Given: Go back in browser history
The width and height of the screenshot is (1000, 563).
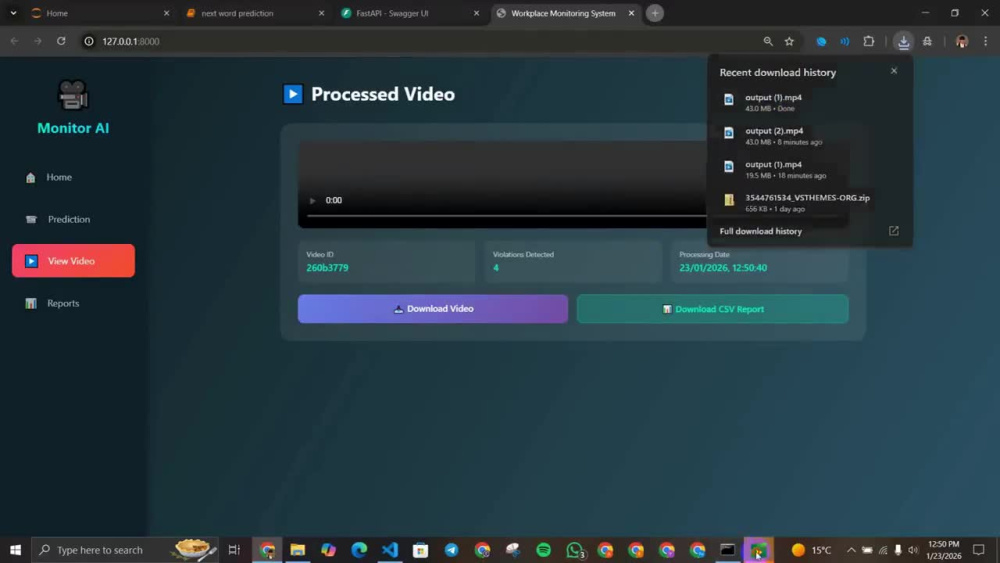Looking at the screenshot, I should click(x=15, y=41).
